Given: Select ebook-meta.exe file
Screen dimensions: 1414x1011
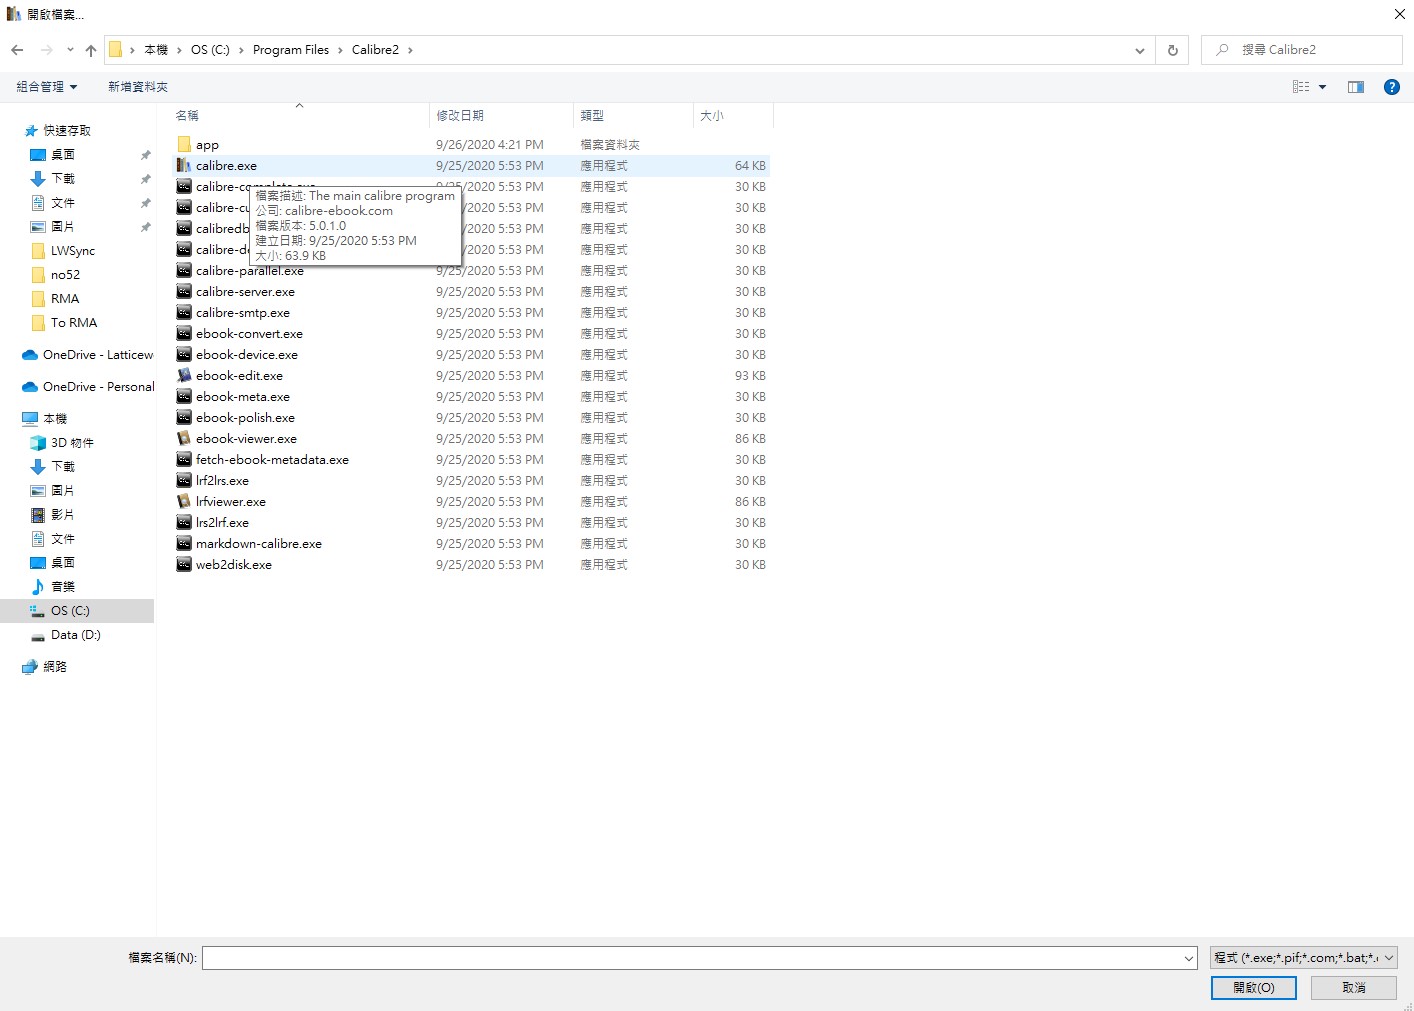Looking at the screenshot, I should coord(243,397).
